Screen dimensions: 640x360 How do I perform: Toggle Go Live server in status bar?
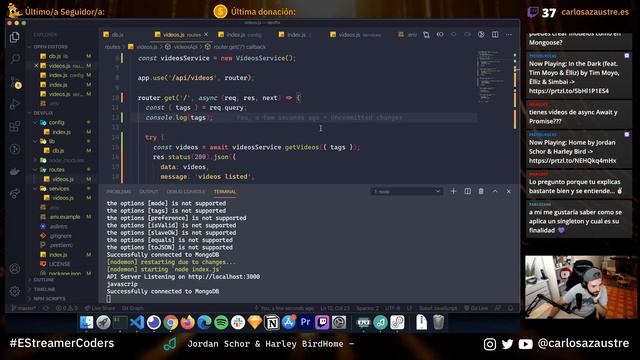pyautogui.click(x=476, y=308)
